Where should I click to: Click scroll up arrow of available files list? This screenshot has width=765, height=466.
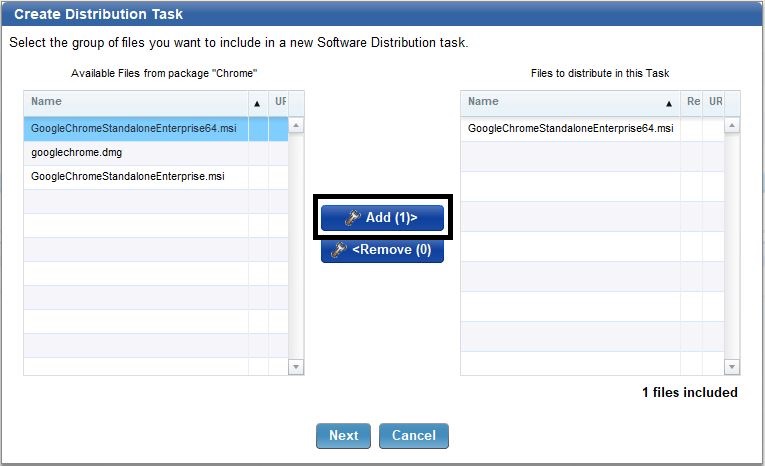click(x=296, y=125)
